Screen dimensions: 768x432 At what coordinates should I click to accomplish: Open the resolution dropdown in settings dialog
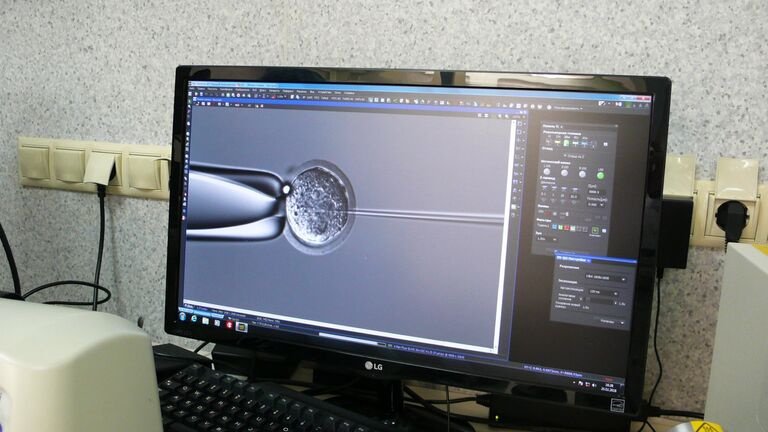(606, 278)
